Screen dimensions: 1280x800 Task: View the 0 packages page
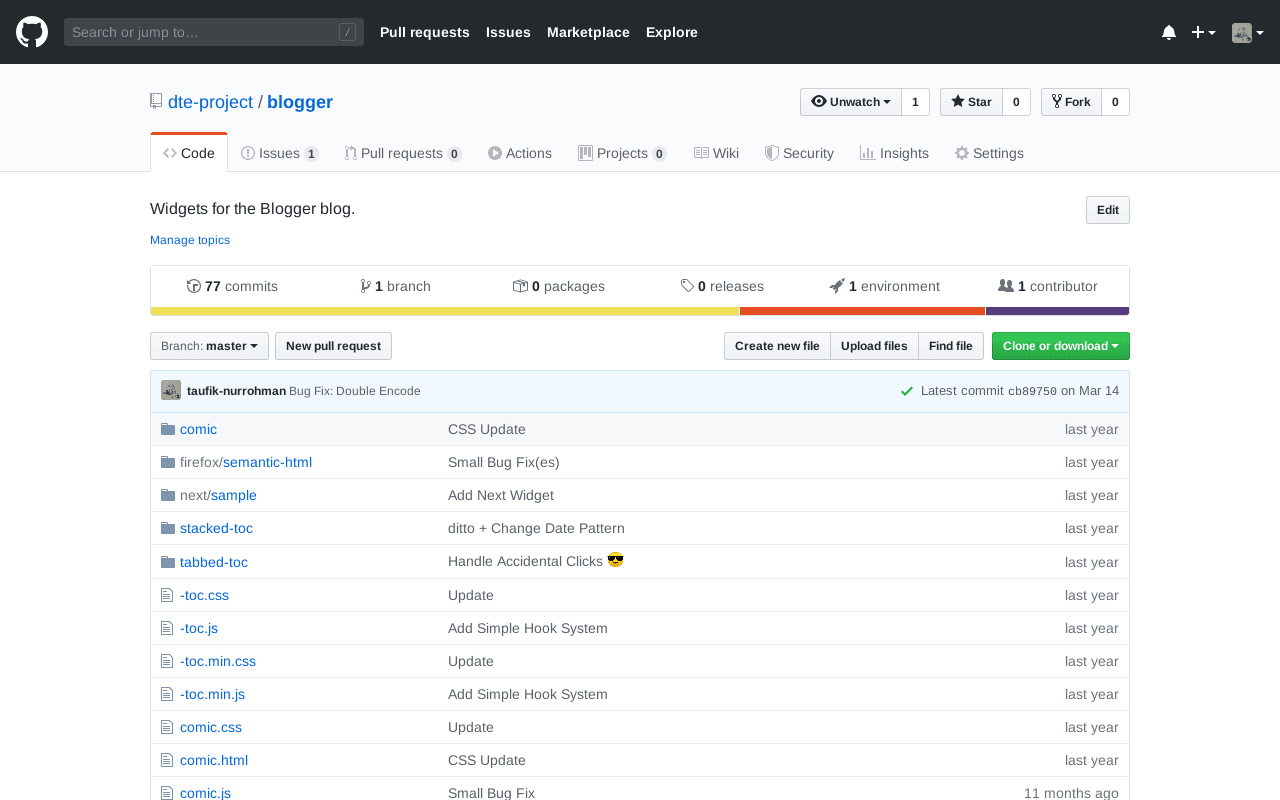point(559,286)
